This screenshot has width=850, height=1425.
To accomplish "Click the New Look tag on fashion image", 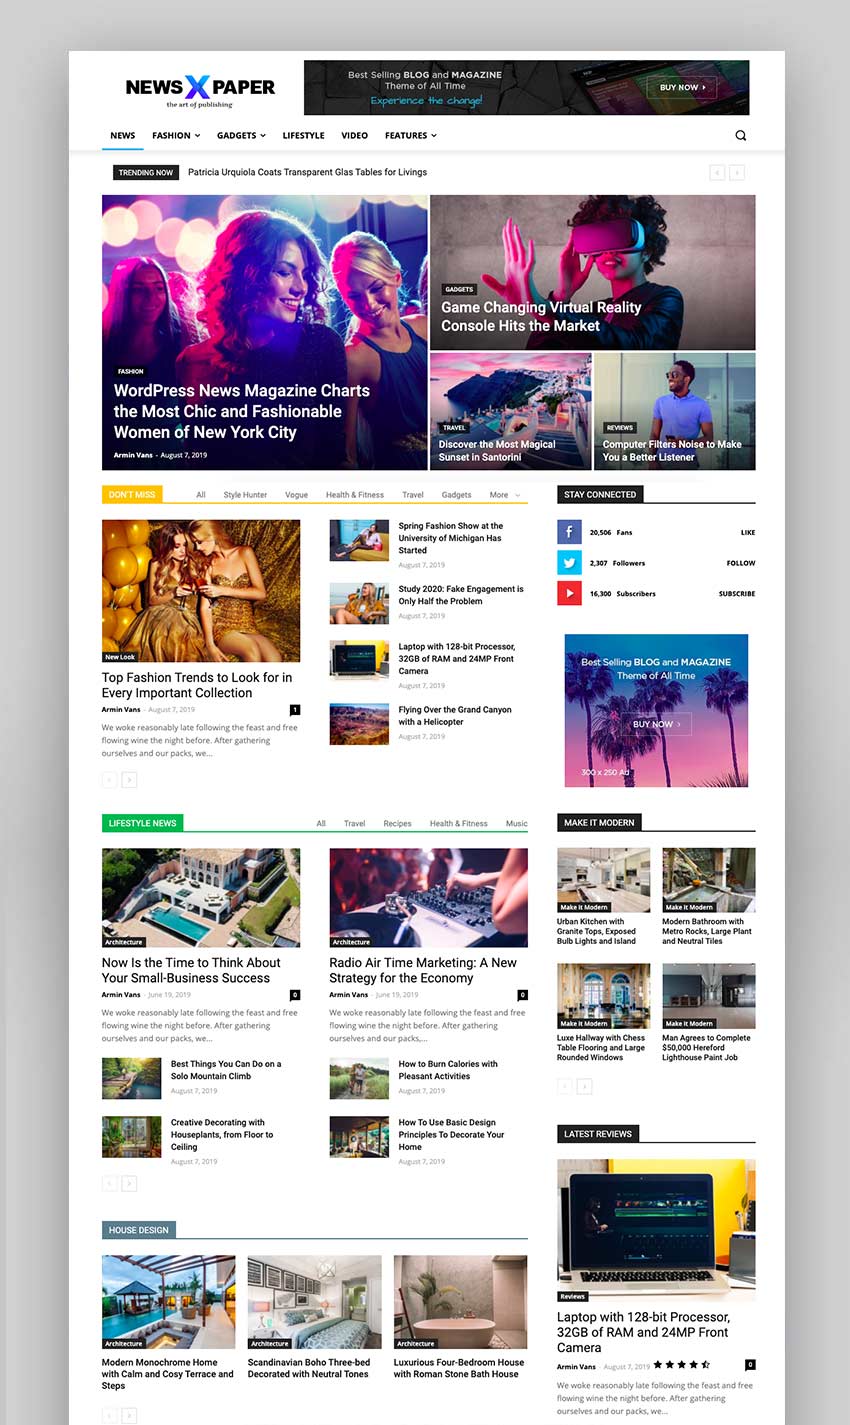I will 120,657.
